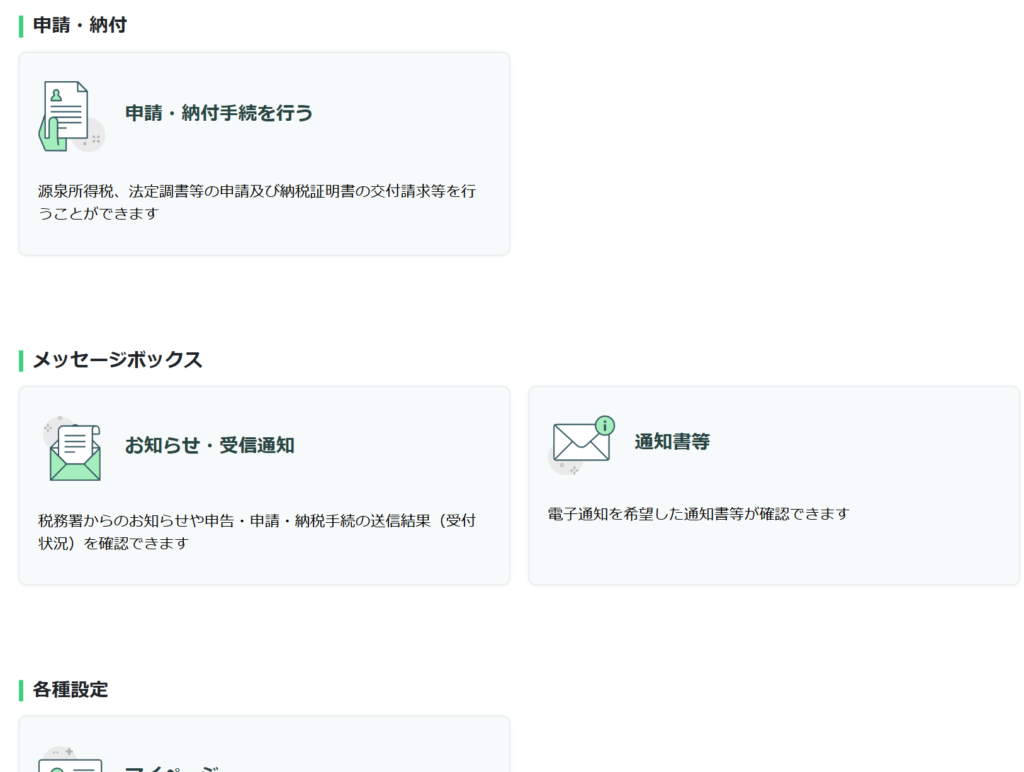Click the メッセージボックス section heading
1024x772 pixels.
click(x=117, y=360)
